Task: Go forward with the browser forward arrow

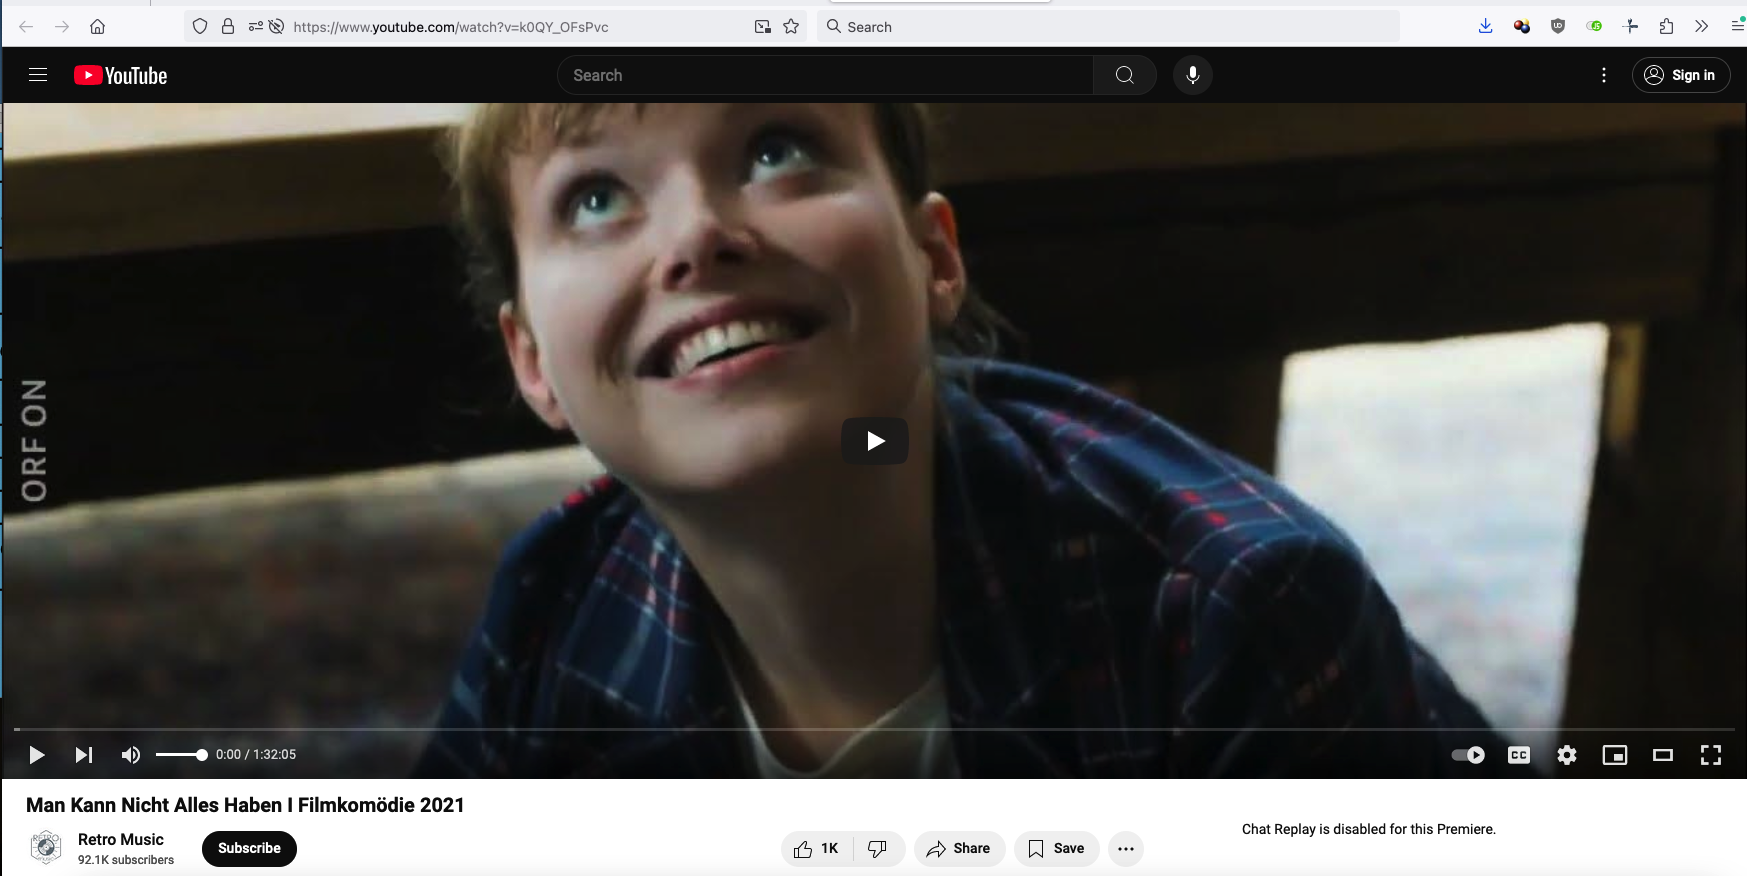Action: [x=62, y=27]
